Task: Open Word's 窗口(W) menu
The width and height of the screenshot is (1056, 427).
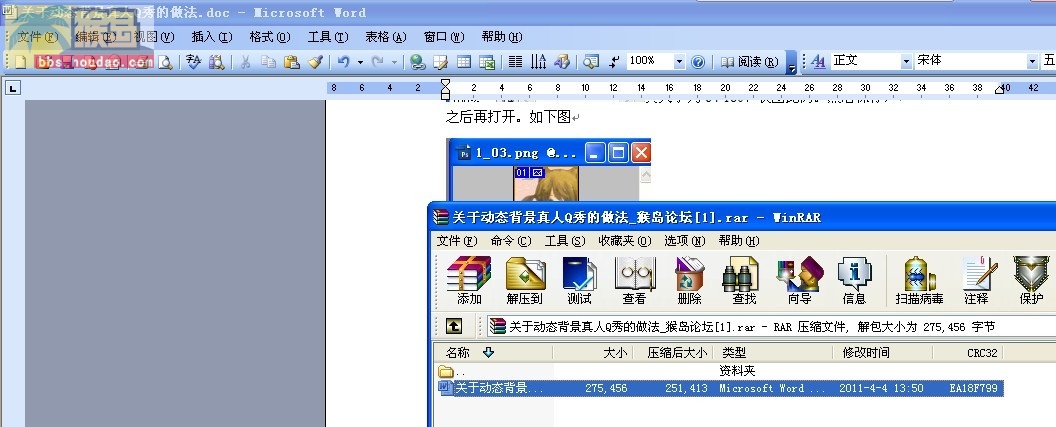Action: 444,36
